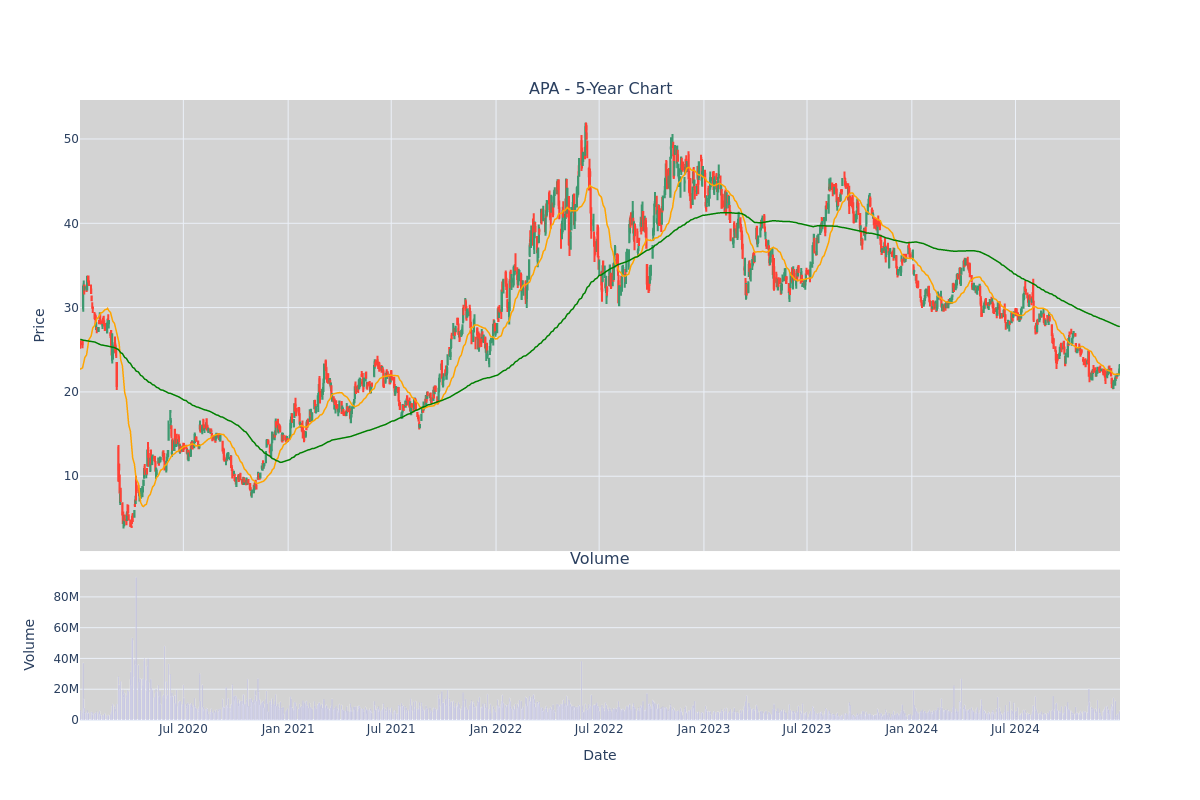This screenshot has width=1200, height=800.
Task: Click the volume axis tick '40M'
Action: [66, 658]
